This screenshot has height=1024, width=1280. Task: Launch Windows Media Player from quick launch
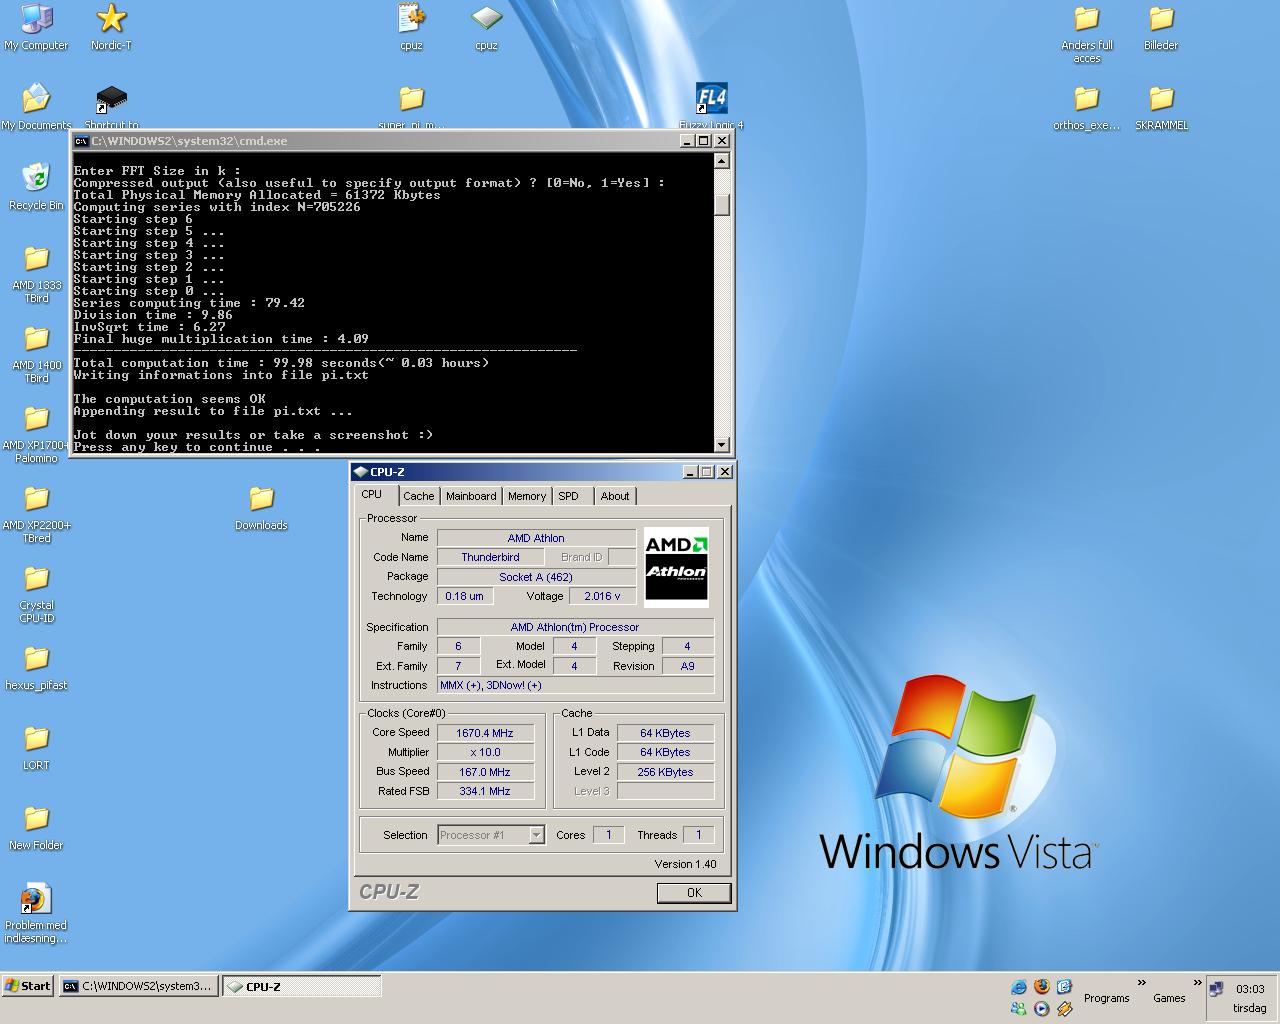point(1042,1009)
